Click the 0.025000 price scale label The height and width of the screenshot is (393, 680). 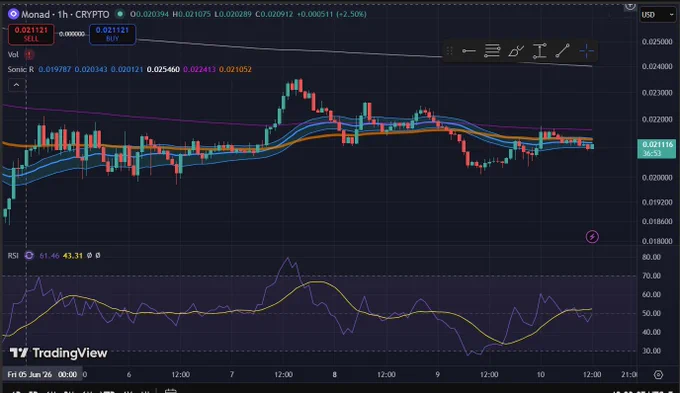[x=657, y=42]
